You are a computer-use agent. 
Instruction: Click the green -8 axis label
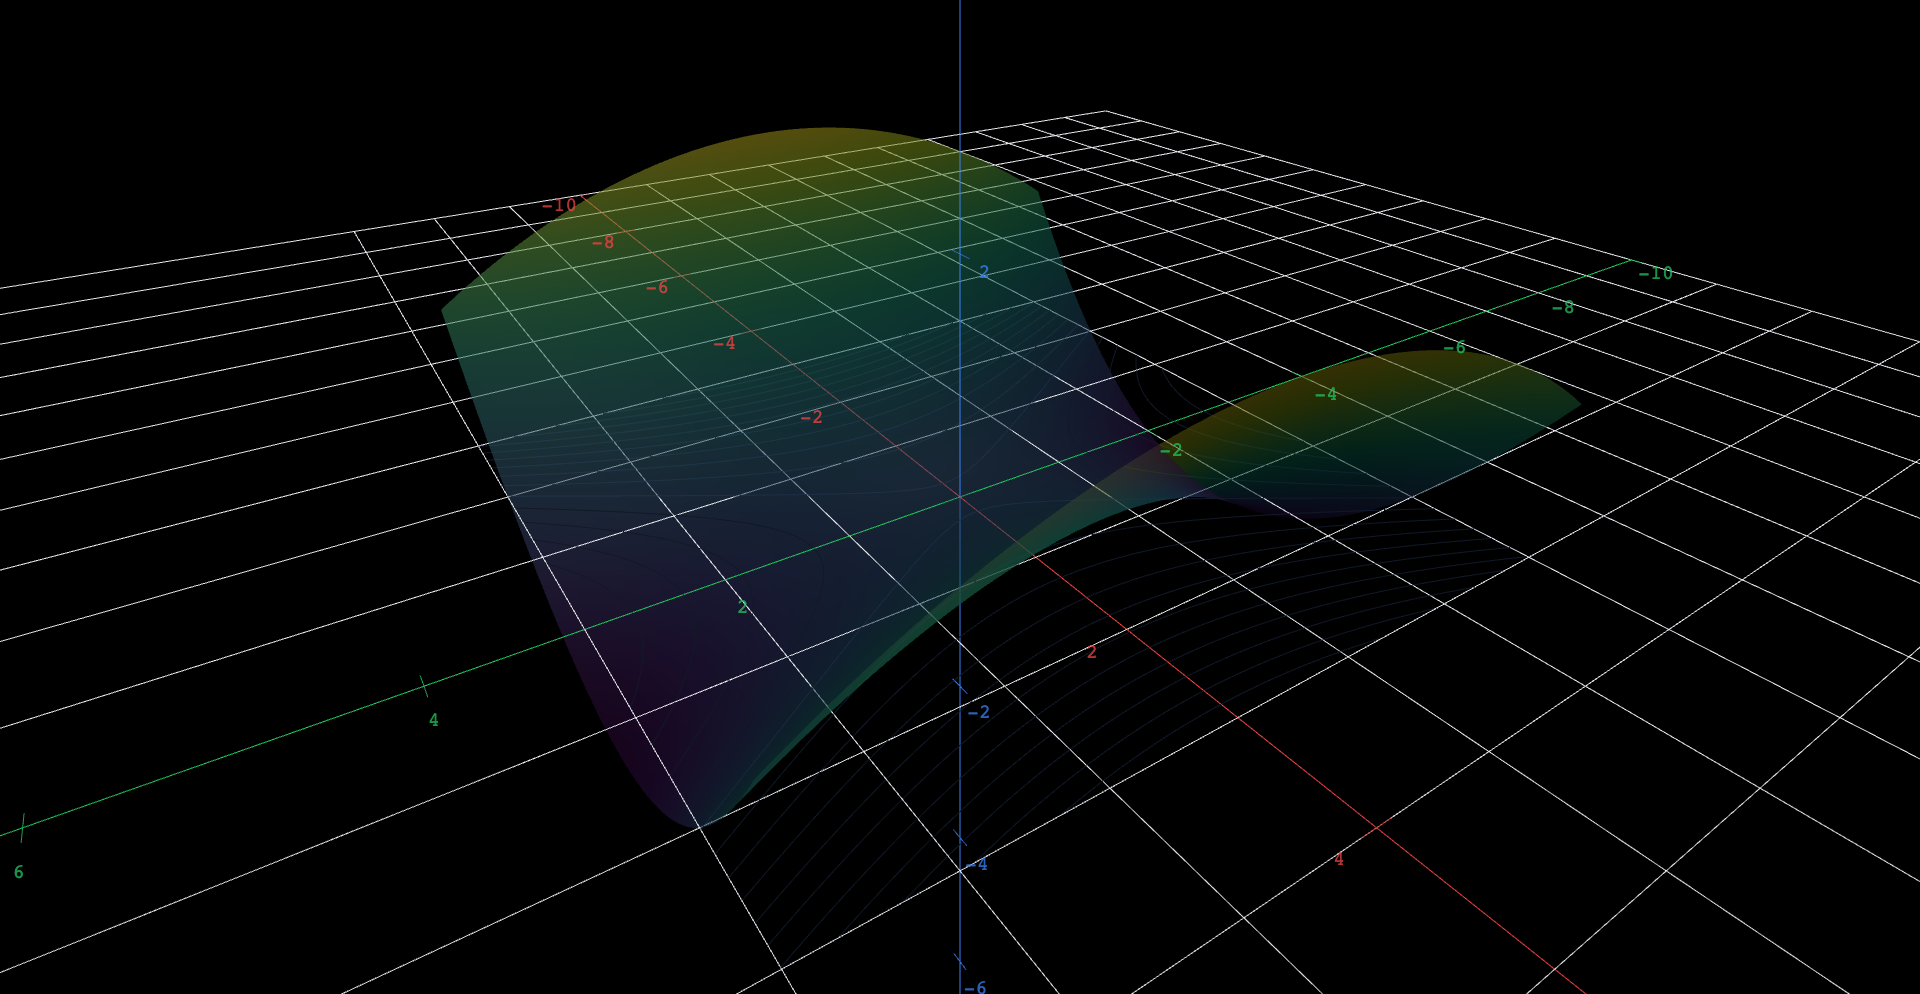(x=1563, y=307)
